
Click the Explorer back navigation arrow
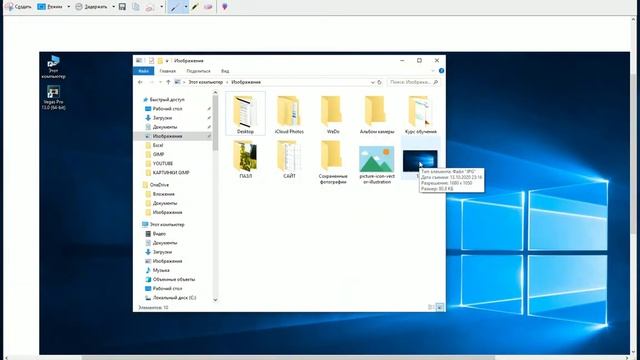[x=140, y=82]
